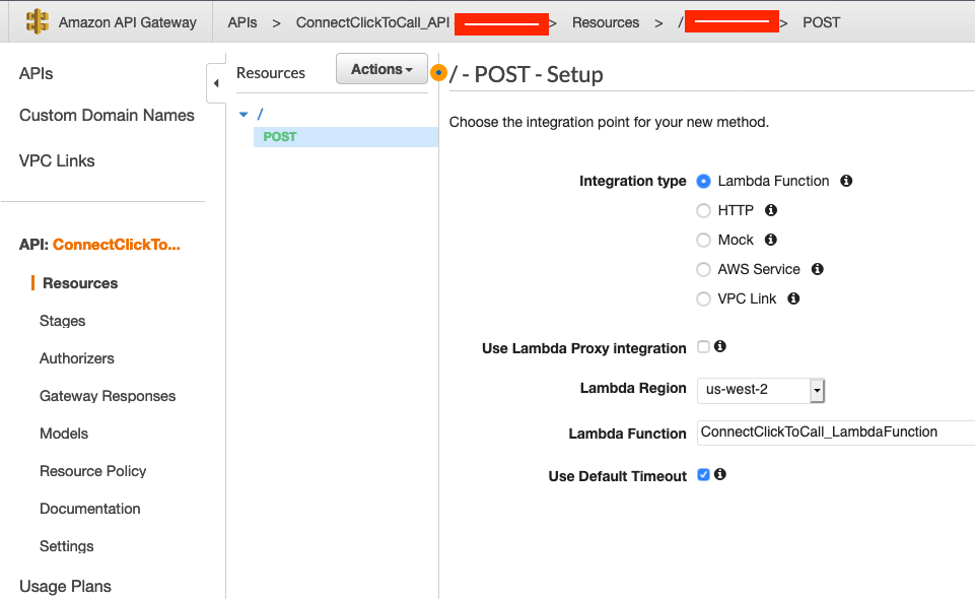
Task: Collapse the Resources panel with the arrow icon
Action: pyautogui.click(x=216, y=83)
